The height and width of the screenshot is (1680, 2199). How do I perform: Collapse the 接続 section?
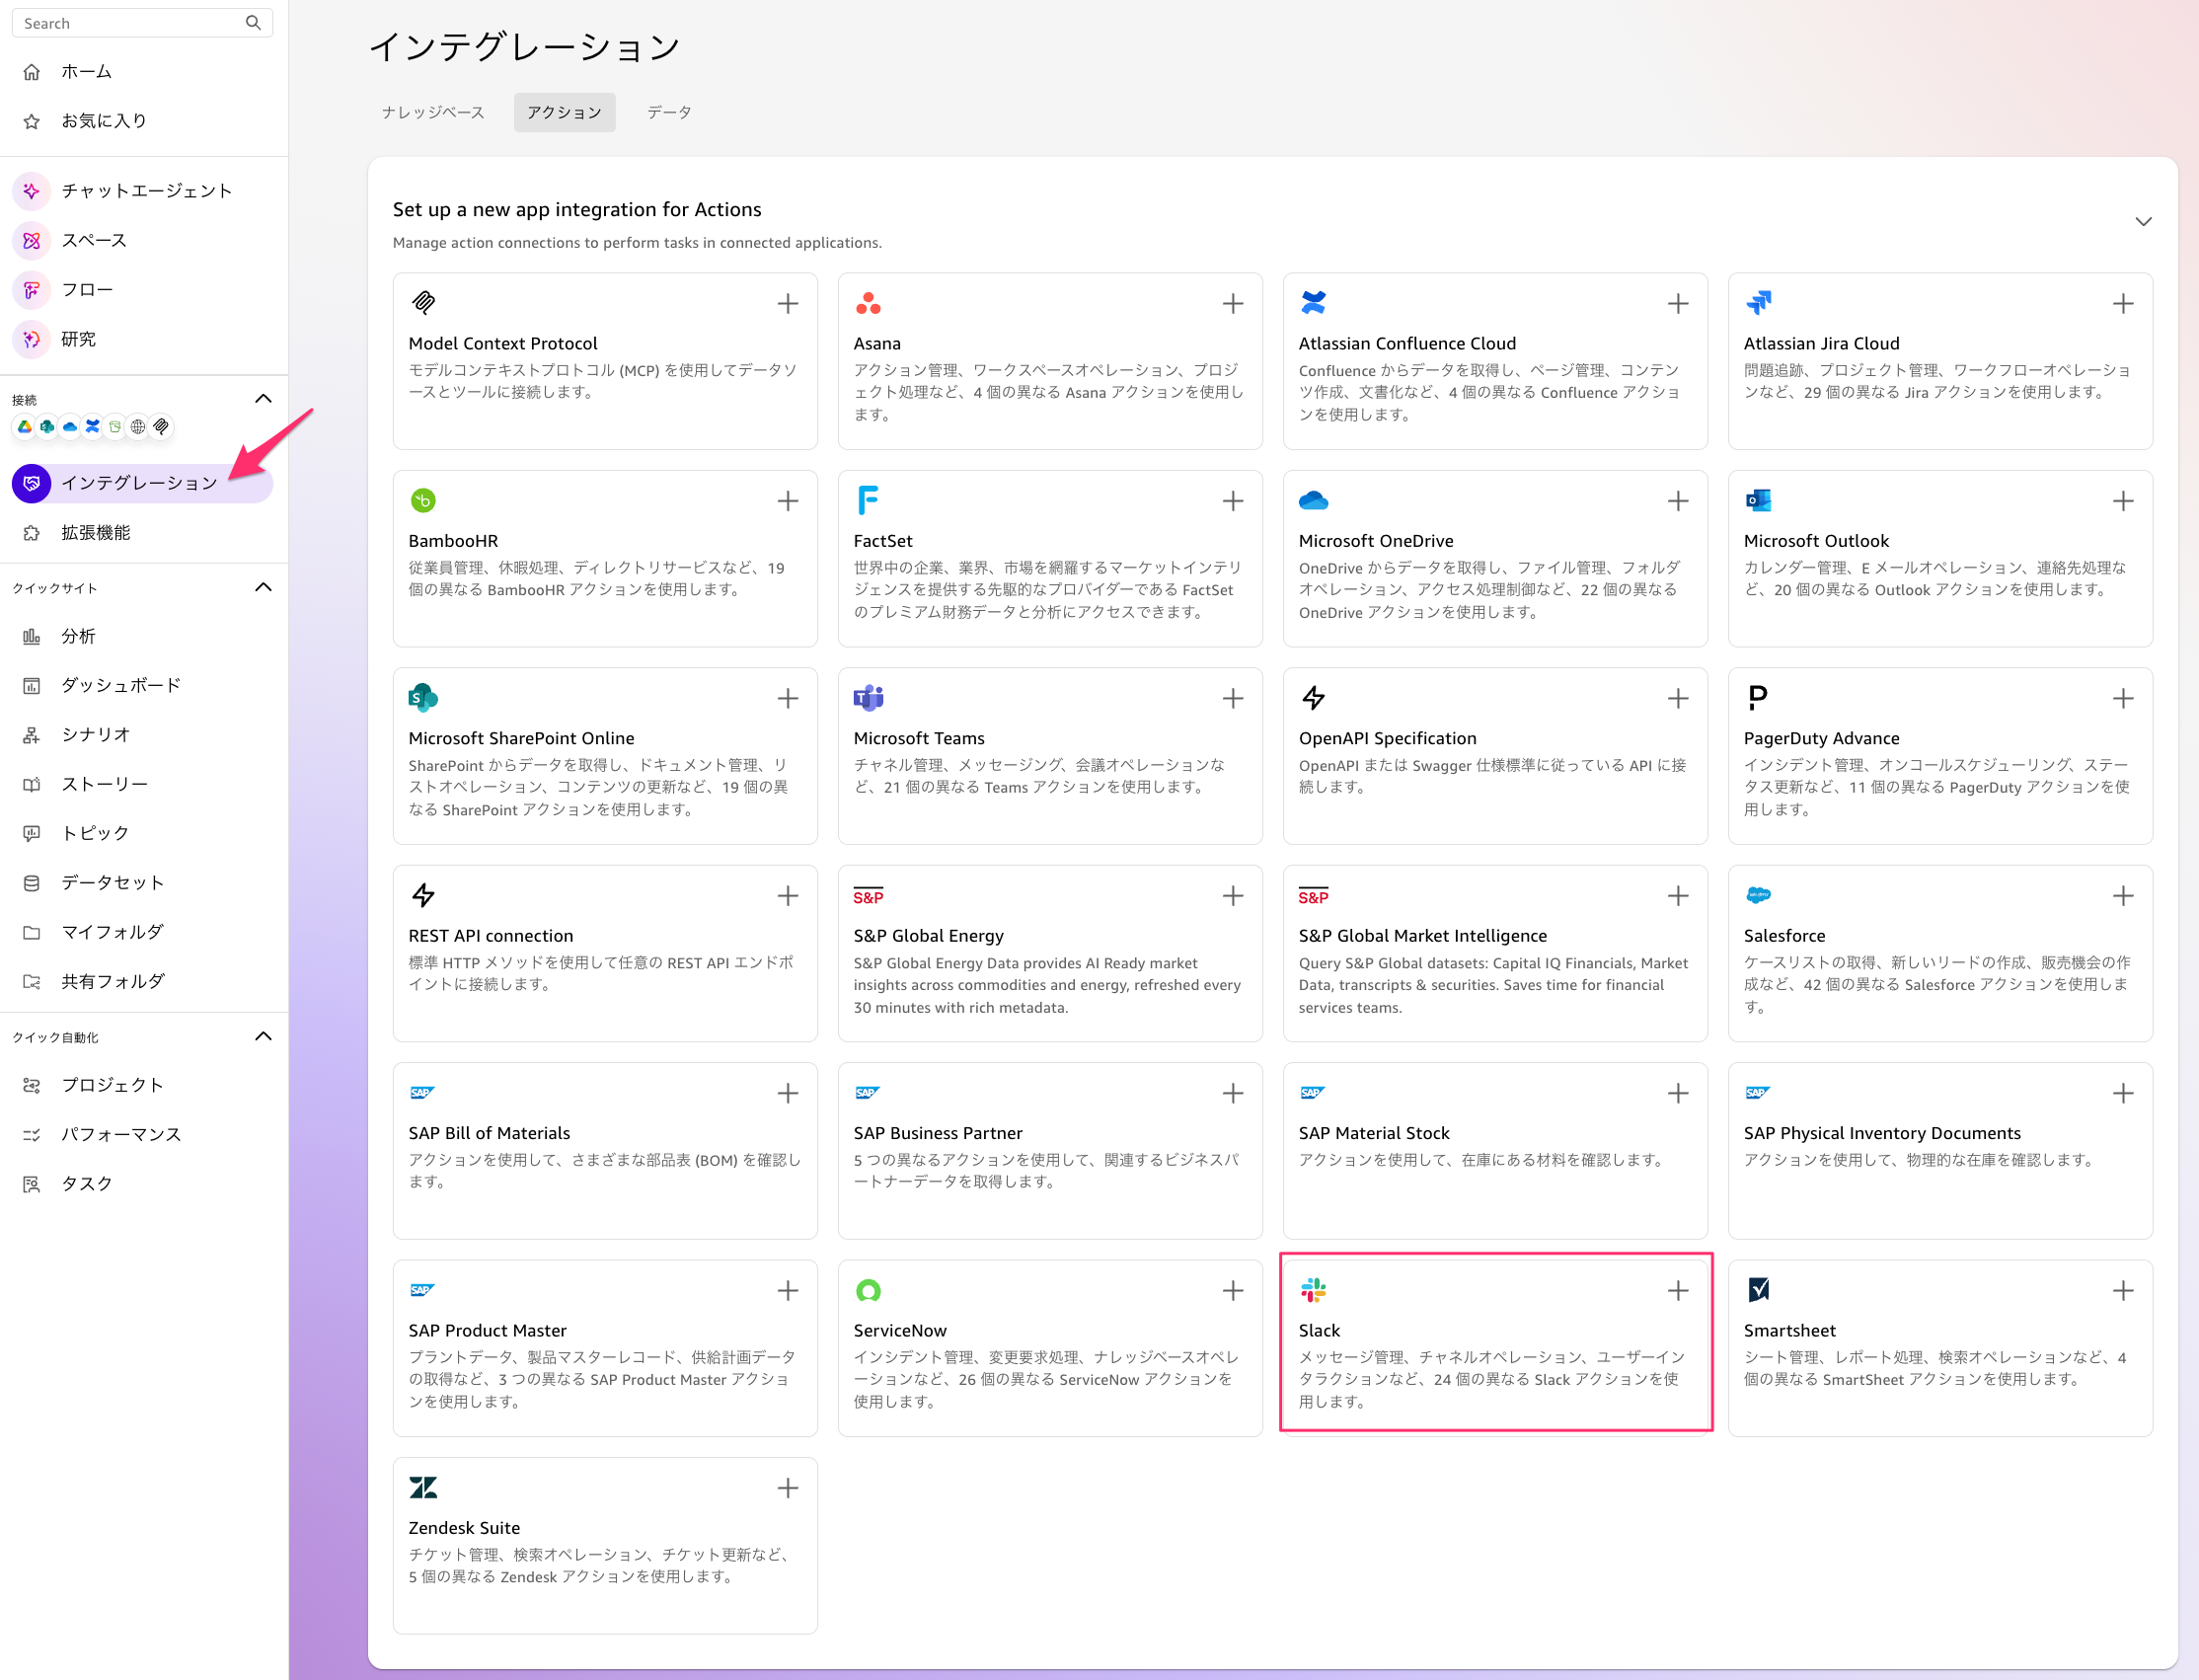coord(263,398)
